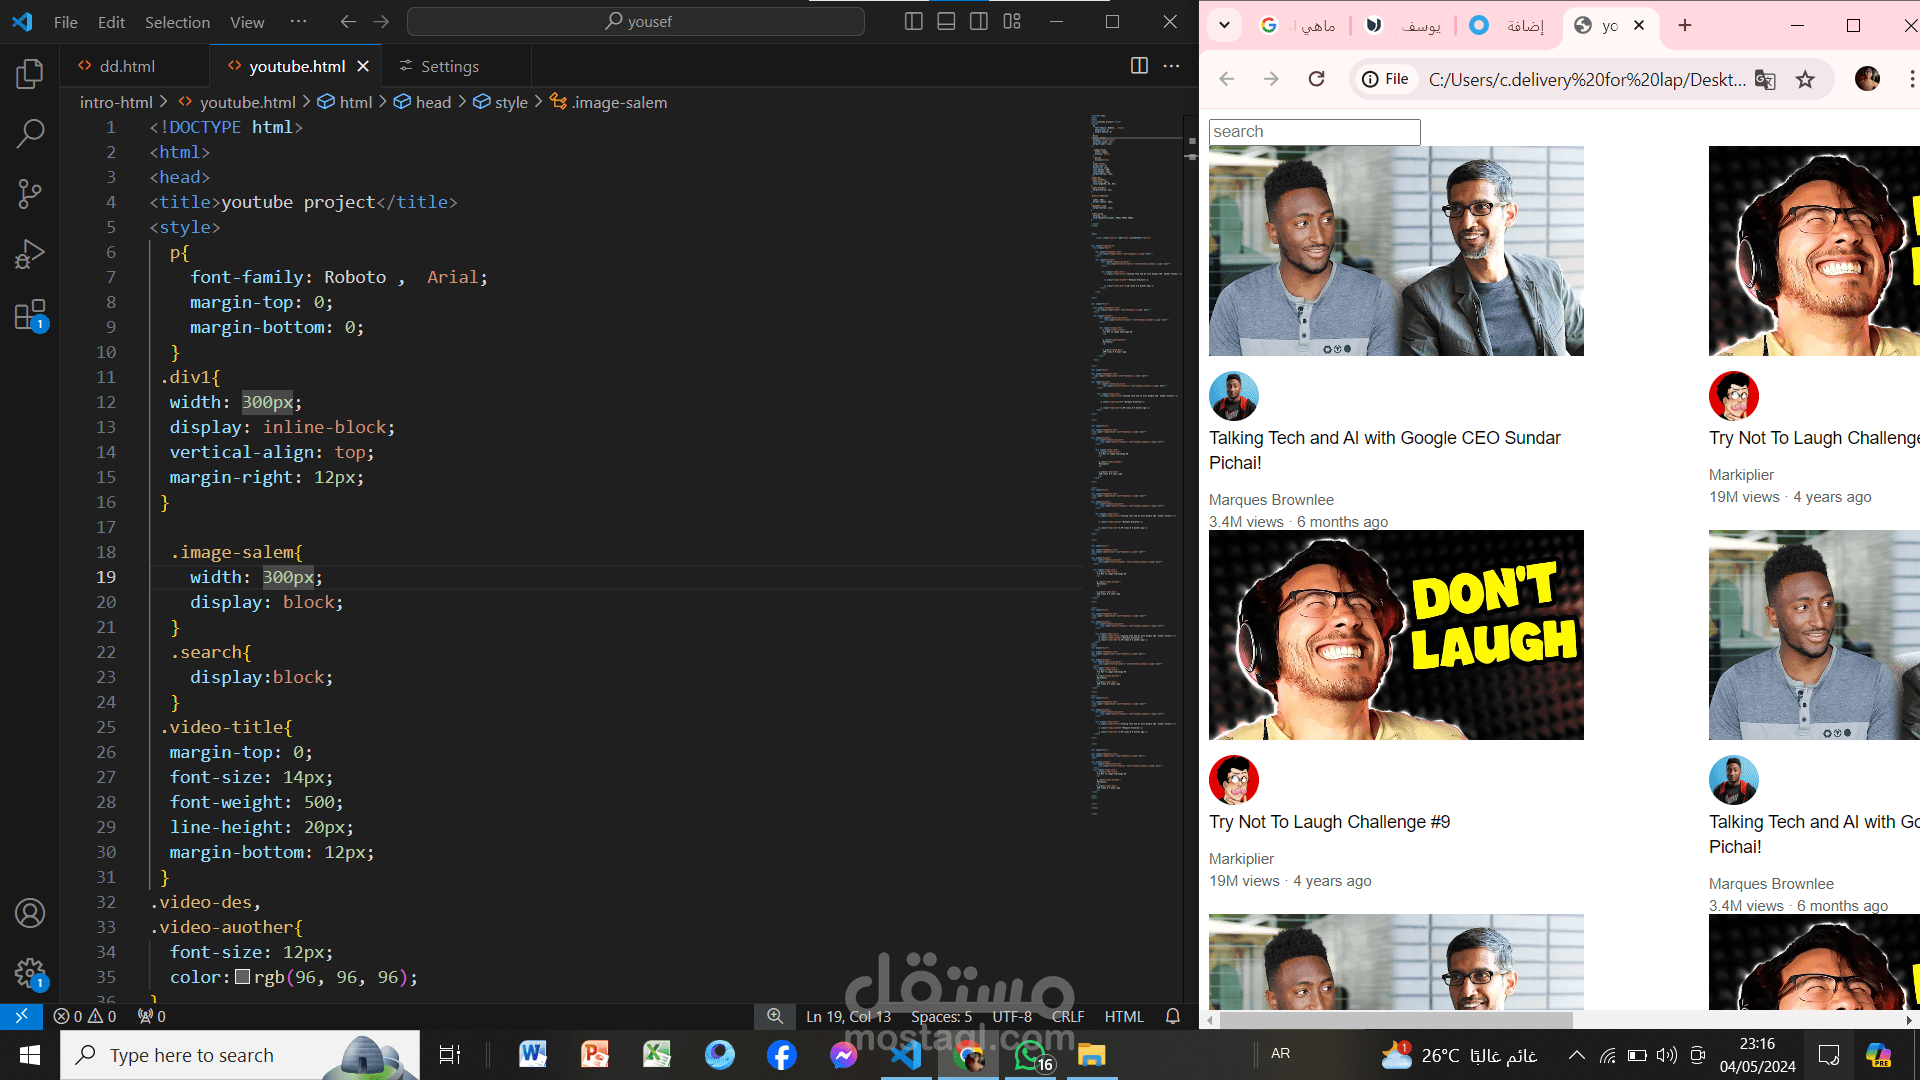
Task: Open WhatsApp from the taskbar
Action: click(x=1031, y=1055)
